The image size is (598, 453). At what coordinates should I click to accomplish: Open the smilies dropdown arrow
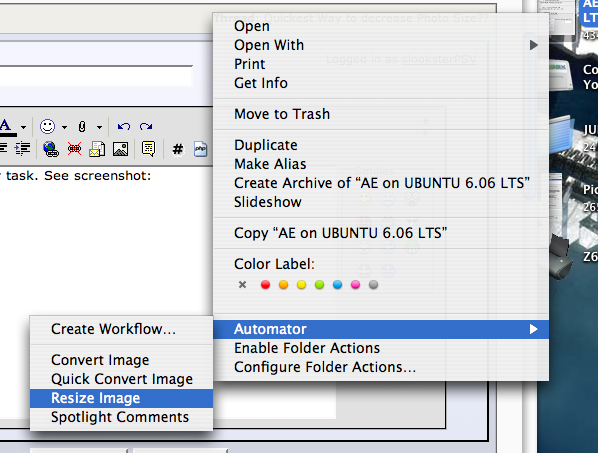pyautogui.click(x=64, y=127)
